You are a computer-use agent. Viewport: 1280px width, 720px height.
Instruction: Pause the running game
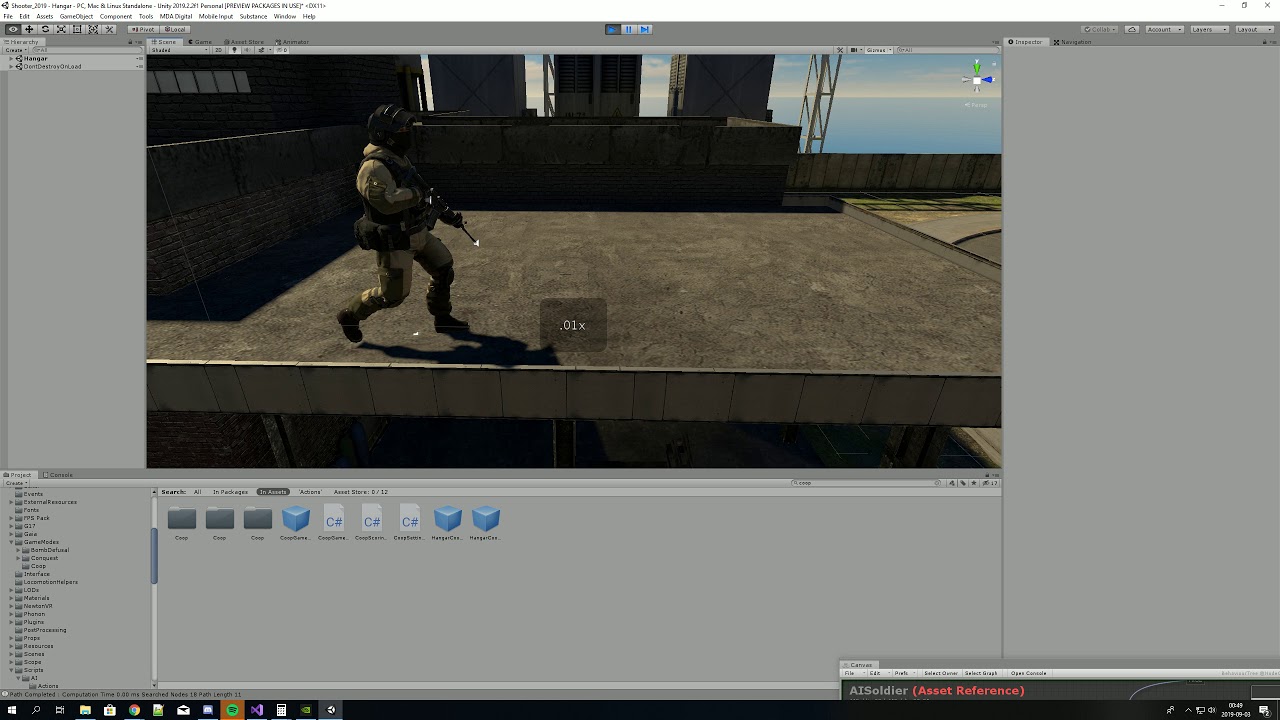[628, 29]
